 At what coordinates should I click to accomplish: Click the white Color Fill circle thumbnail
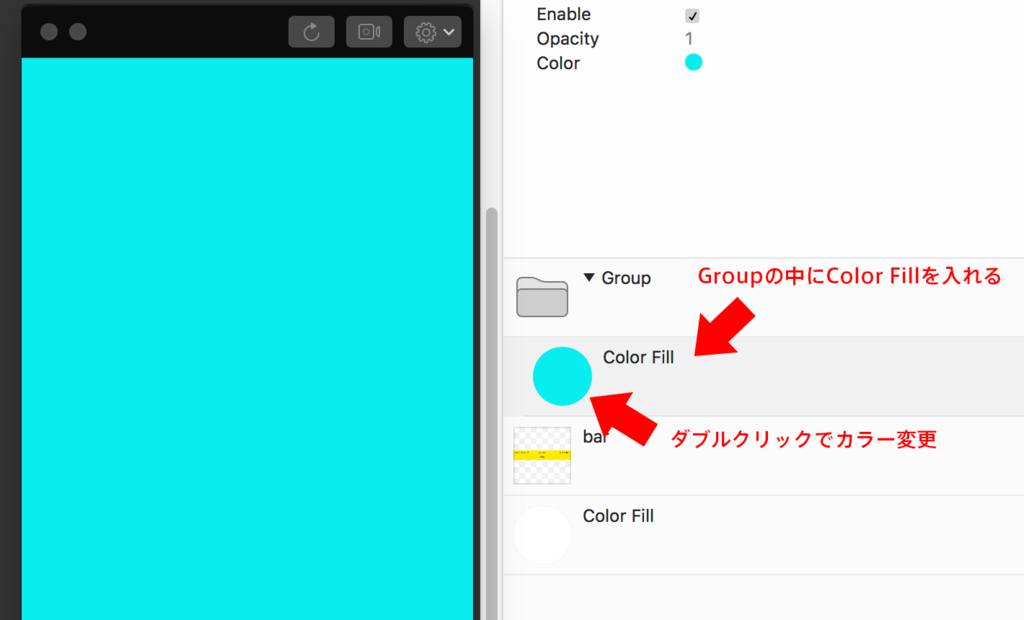click(542, 534)
